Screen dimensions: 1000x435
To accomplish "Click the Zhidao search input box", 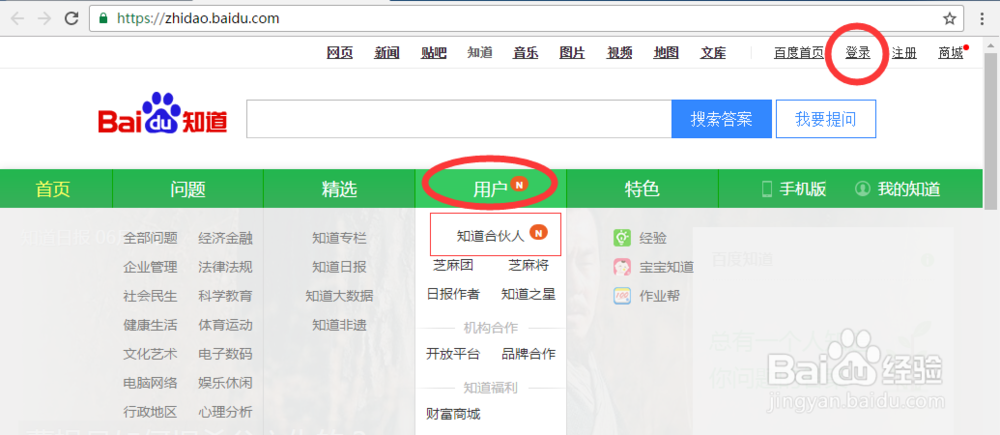I will pyautogui.click(x=459, y=119).
